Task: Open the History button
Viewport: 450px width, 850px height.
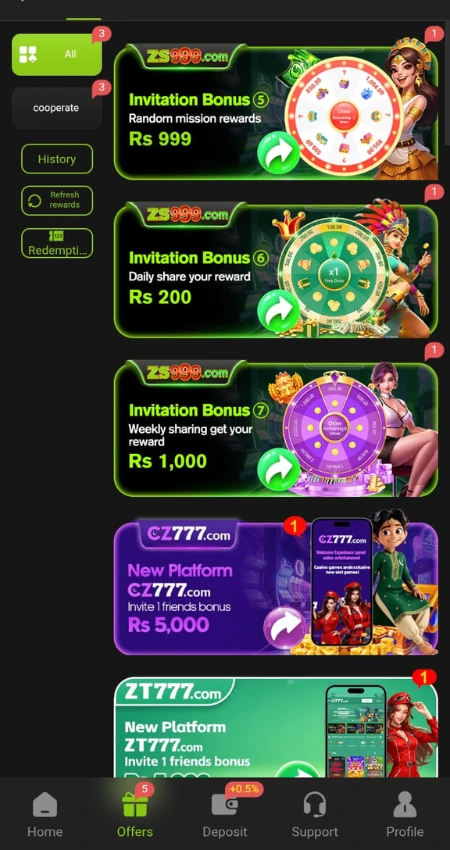Action: coord(57,159)
